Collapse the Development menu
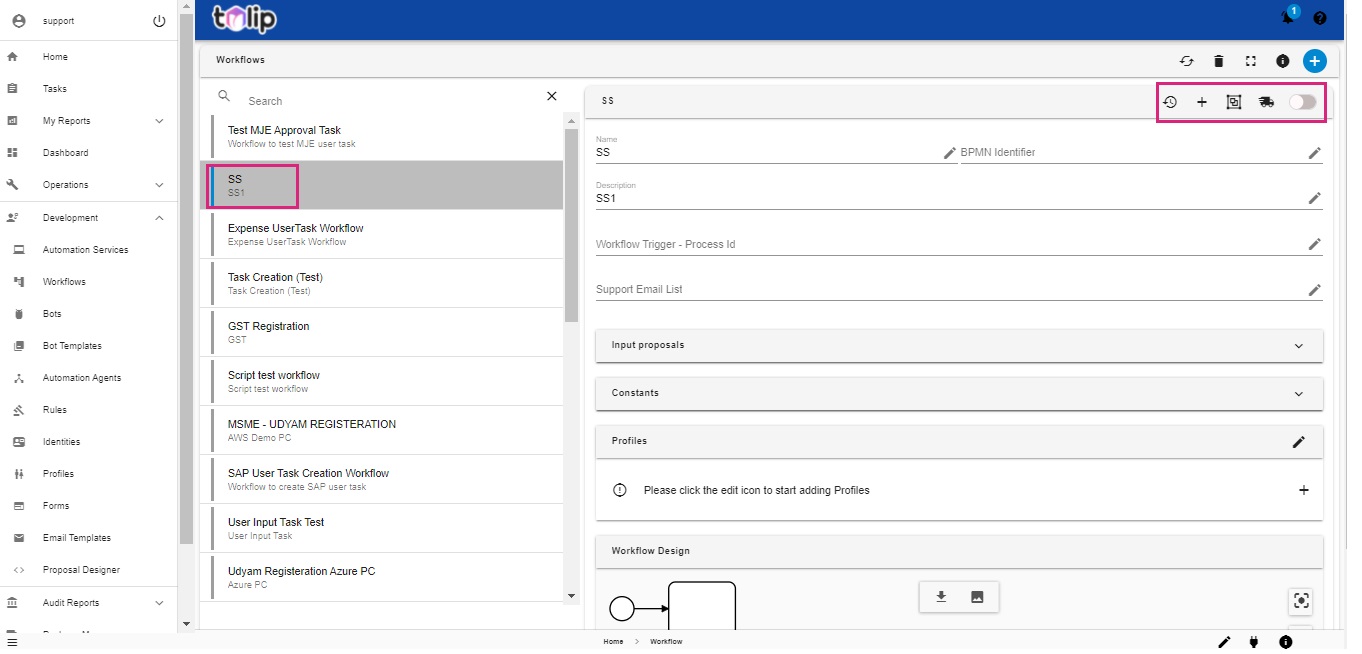Screen dimensions: 1362x654 click(x=88, y=218)
